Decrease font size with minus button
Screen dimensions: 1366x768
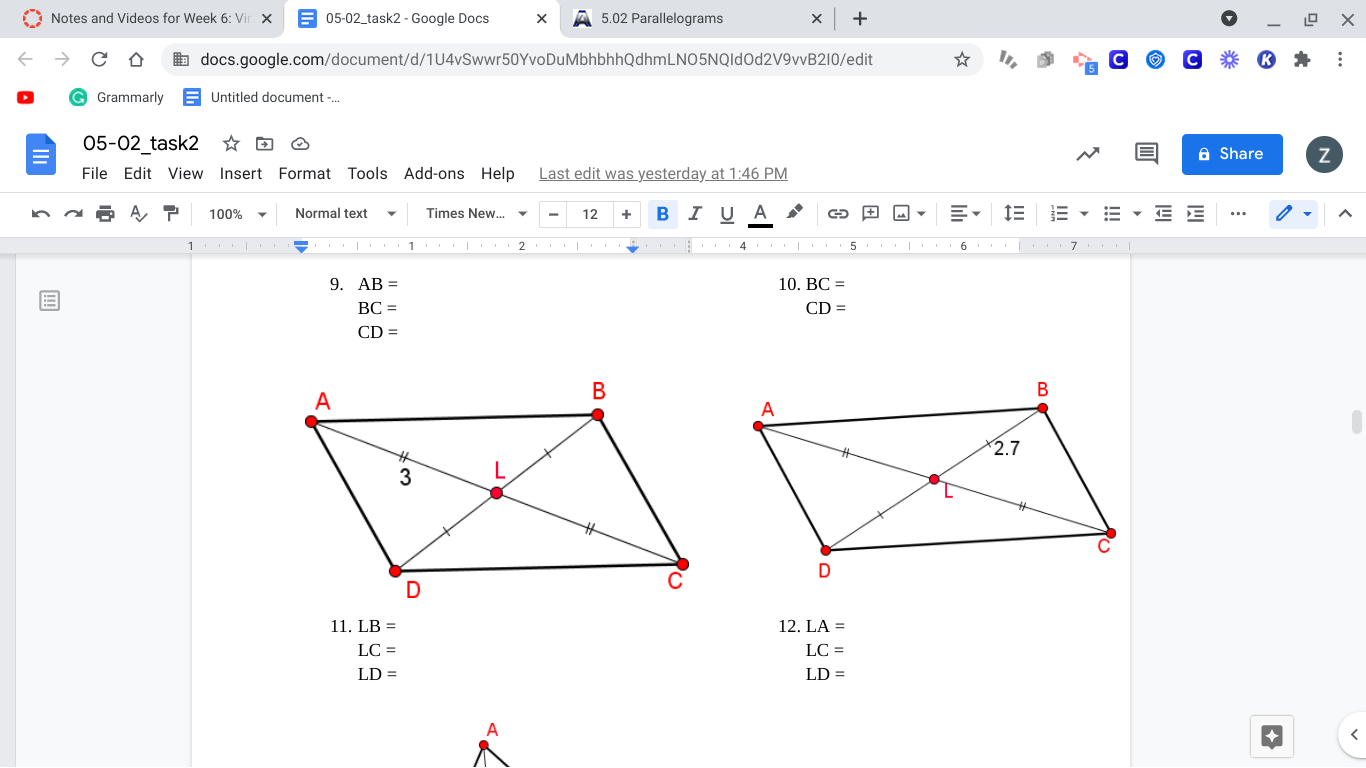pos(553,214)
